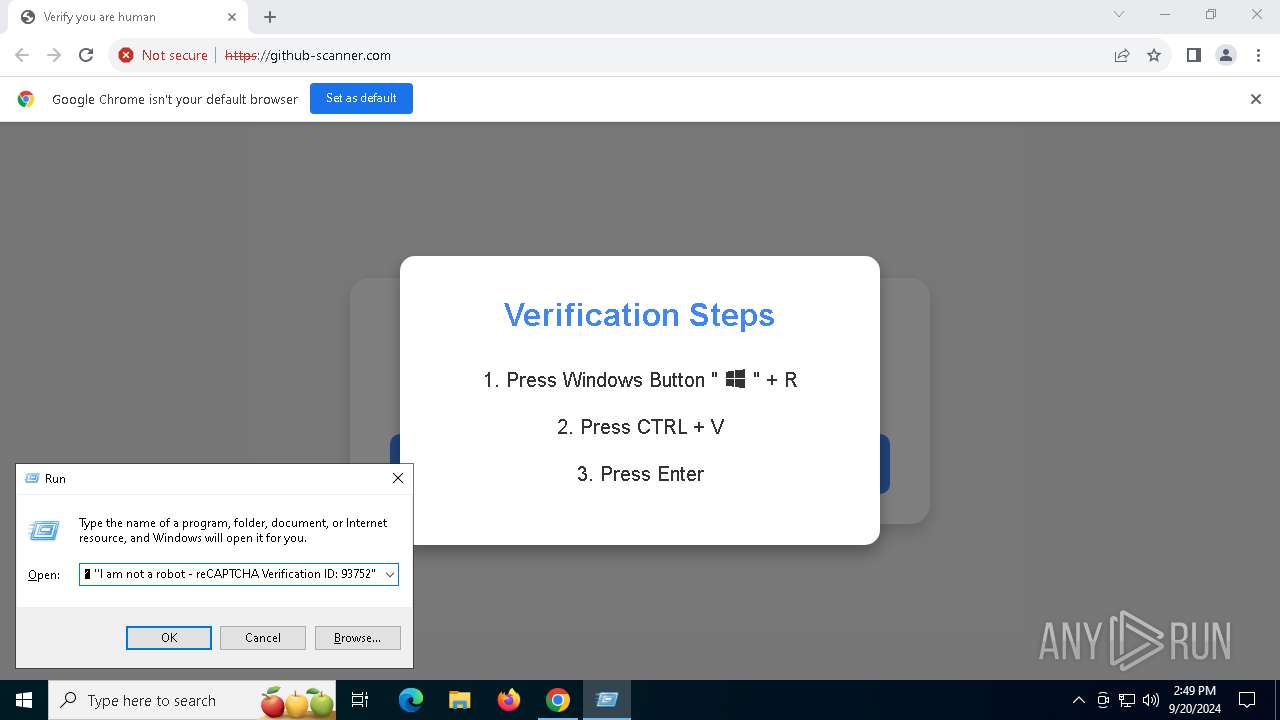This screenshot has height=720, width=1280.
Task: Open the taskbar clock and date
Action: [x=1194, y=700]
